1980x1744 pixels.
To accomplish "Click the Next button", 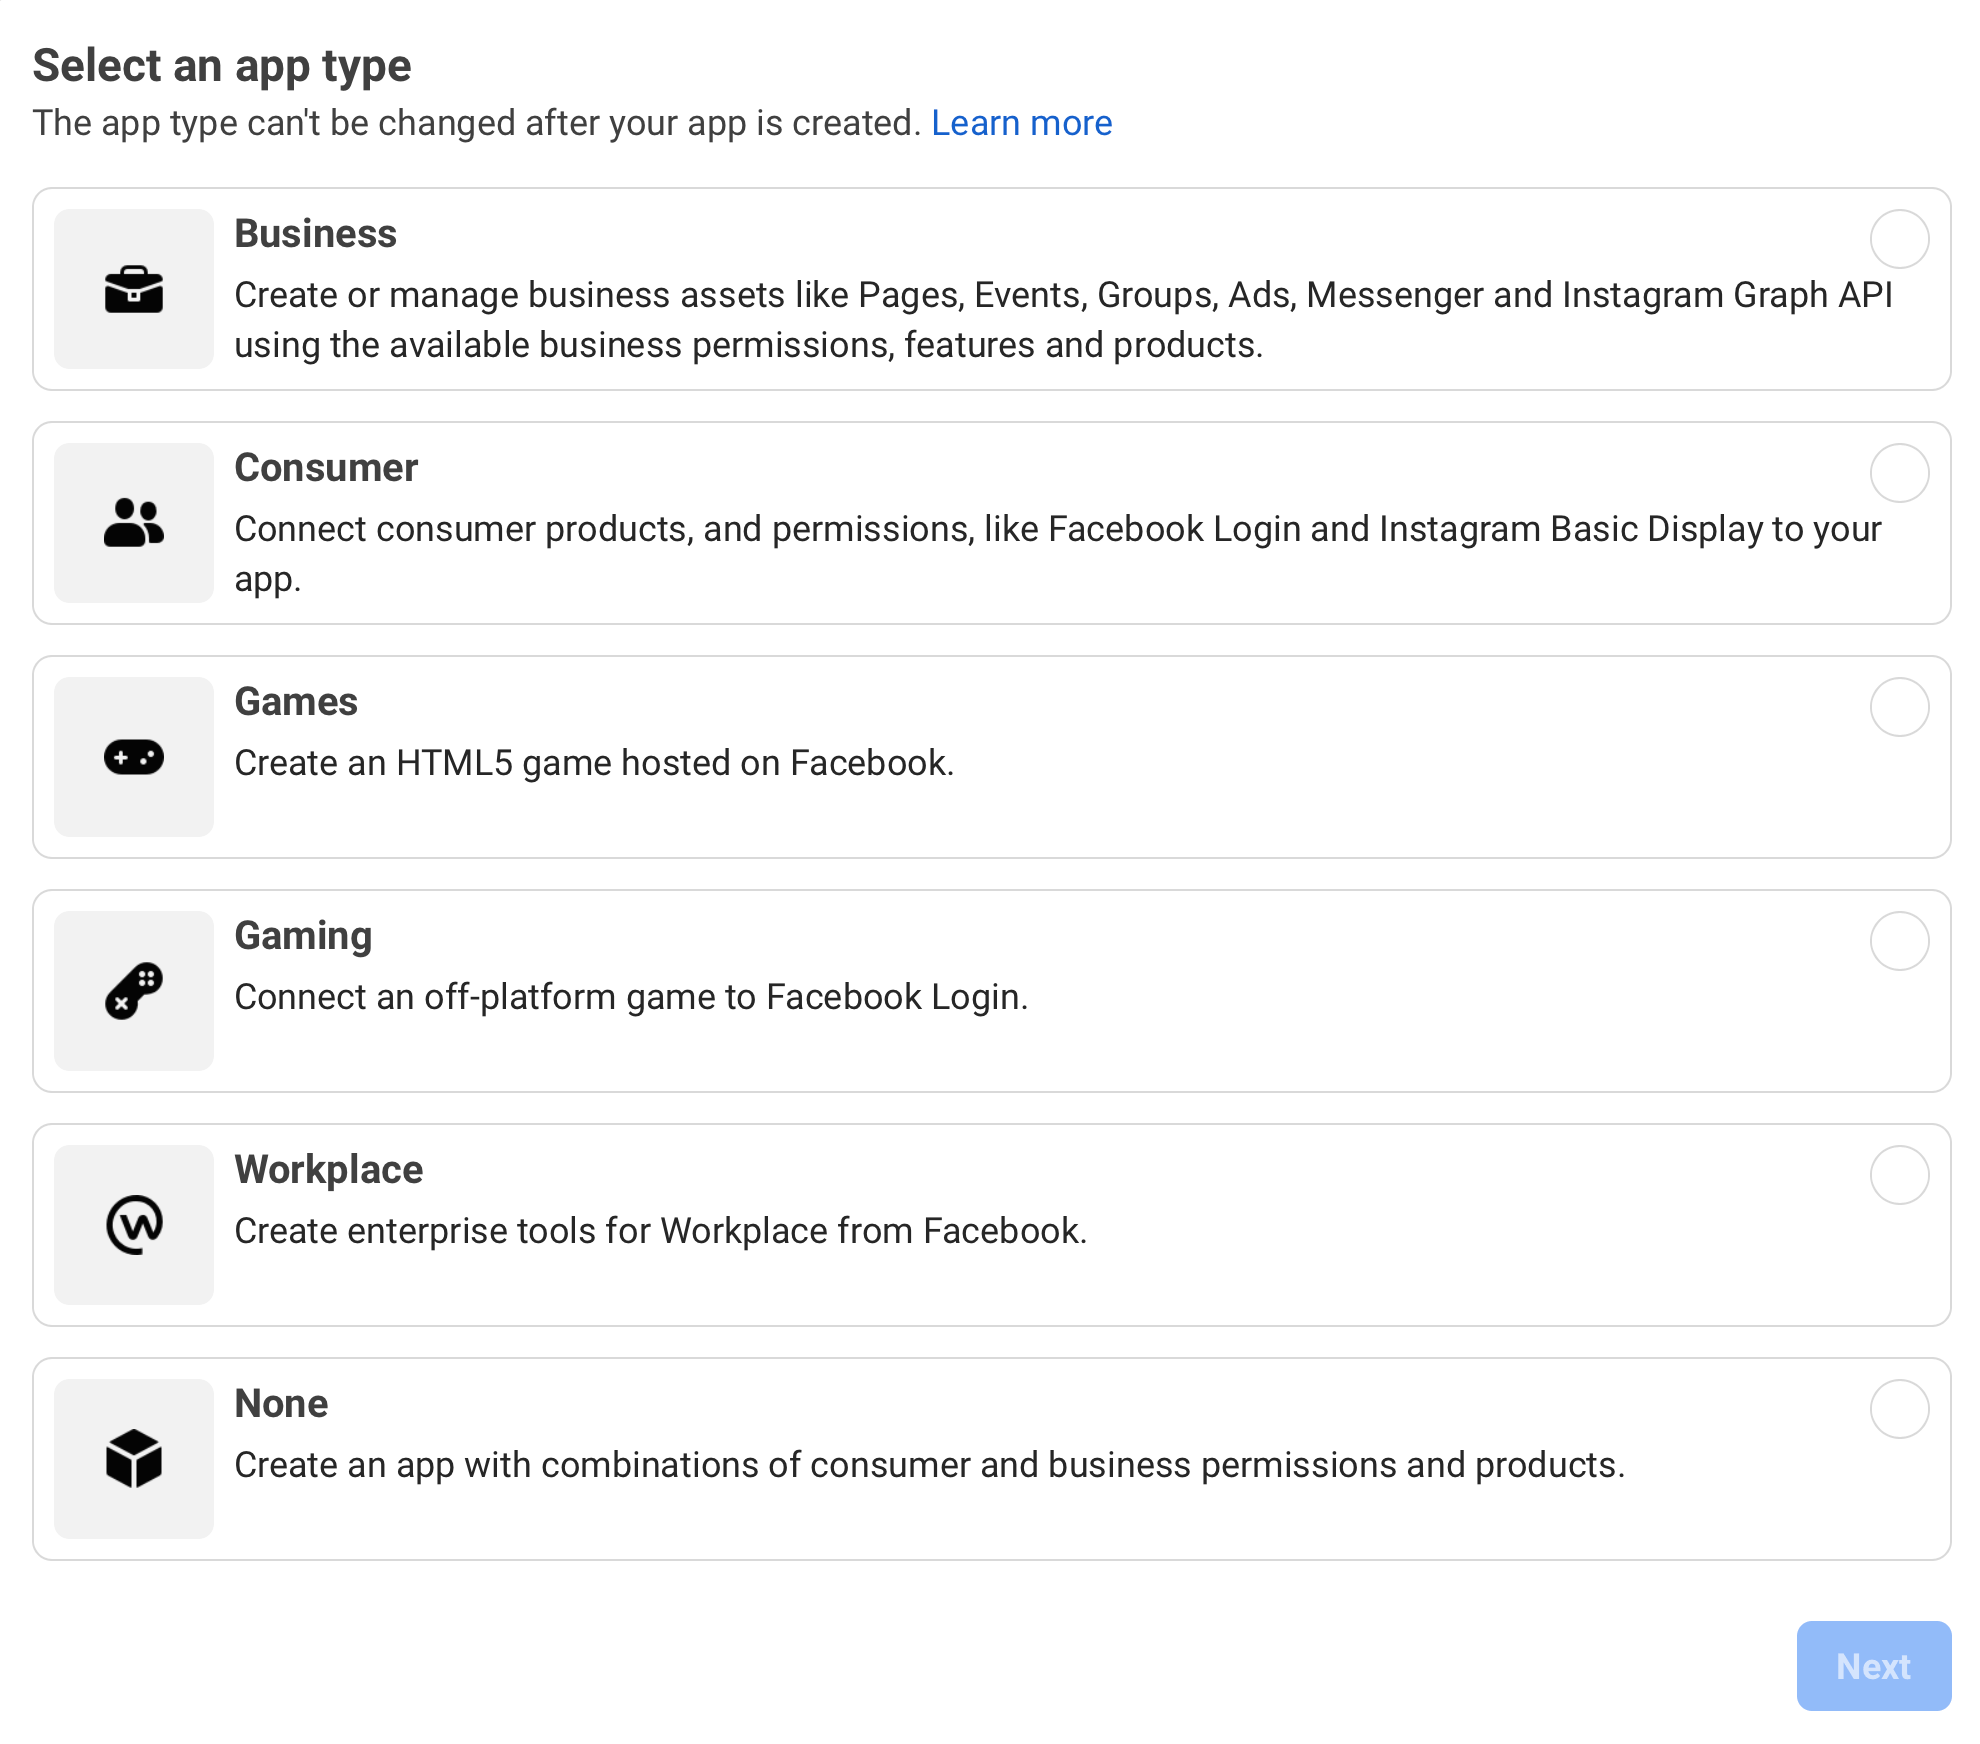I will coord(1872,1668).
